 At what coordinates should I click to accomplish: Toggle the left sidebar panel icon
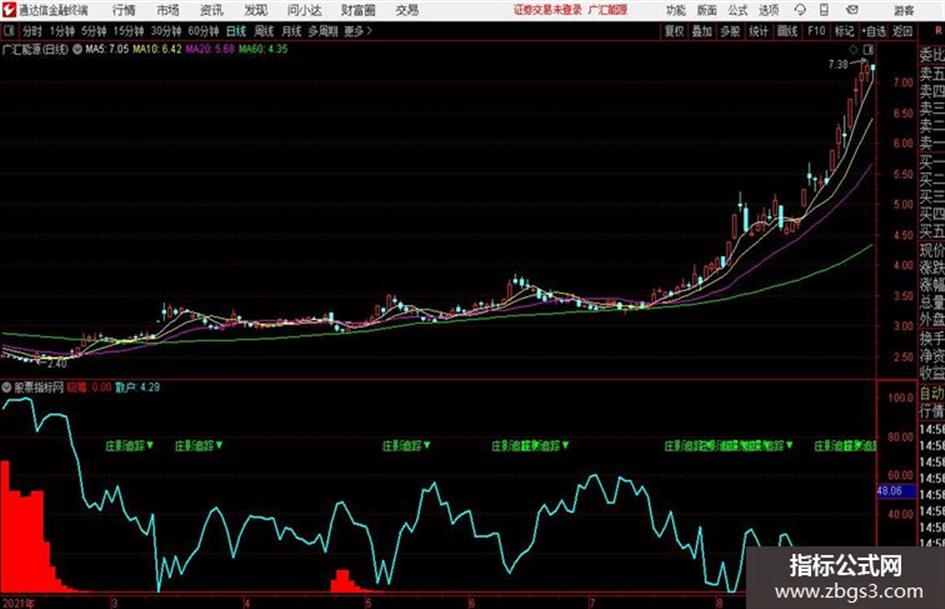[x=9, y=30]
